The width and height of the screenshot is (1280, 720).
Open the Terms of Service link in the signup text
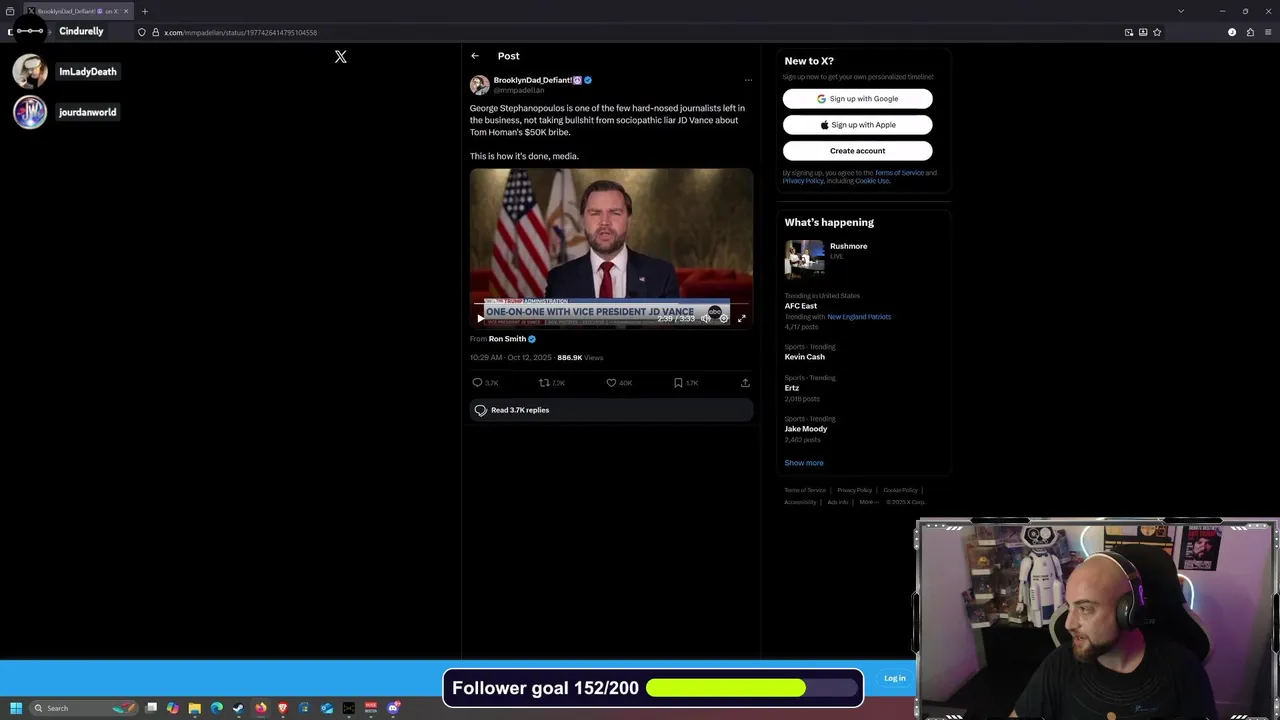point(899,173)
